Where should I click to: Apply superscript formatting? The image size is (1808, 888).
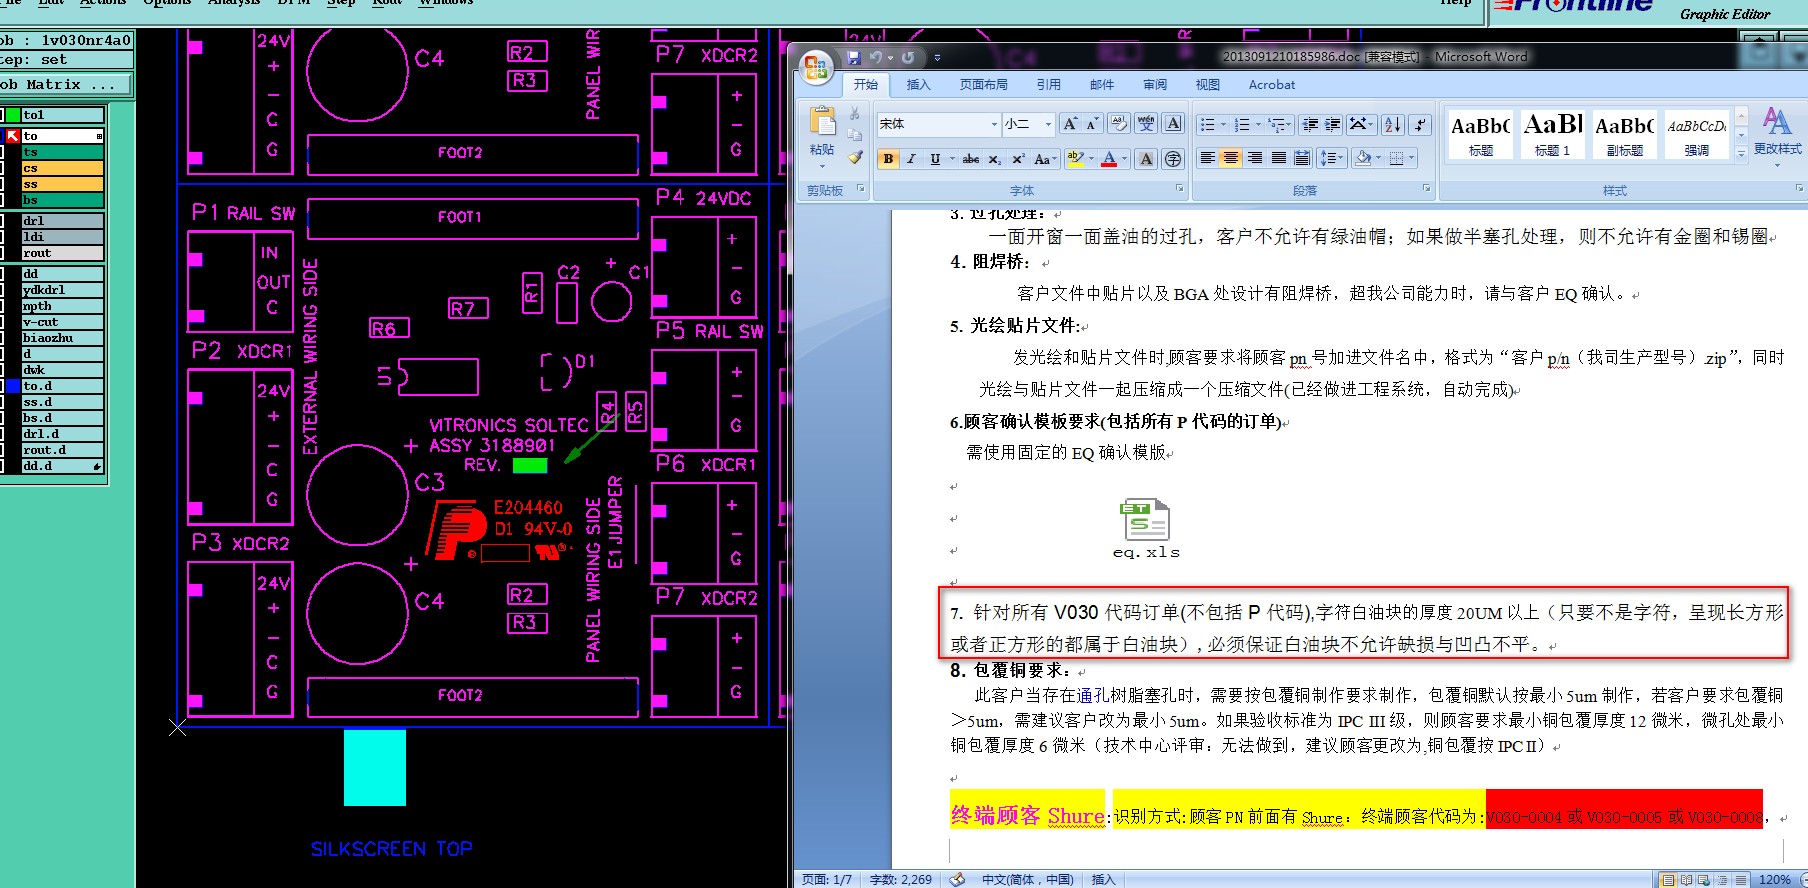tap(1018, 159)
